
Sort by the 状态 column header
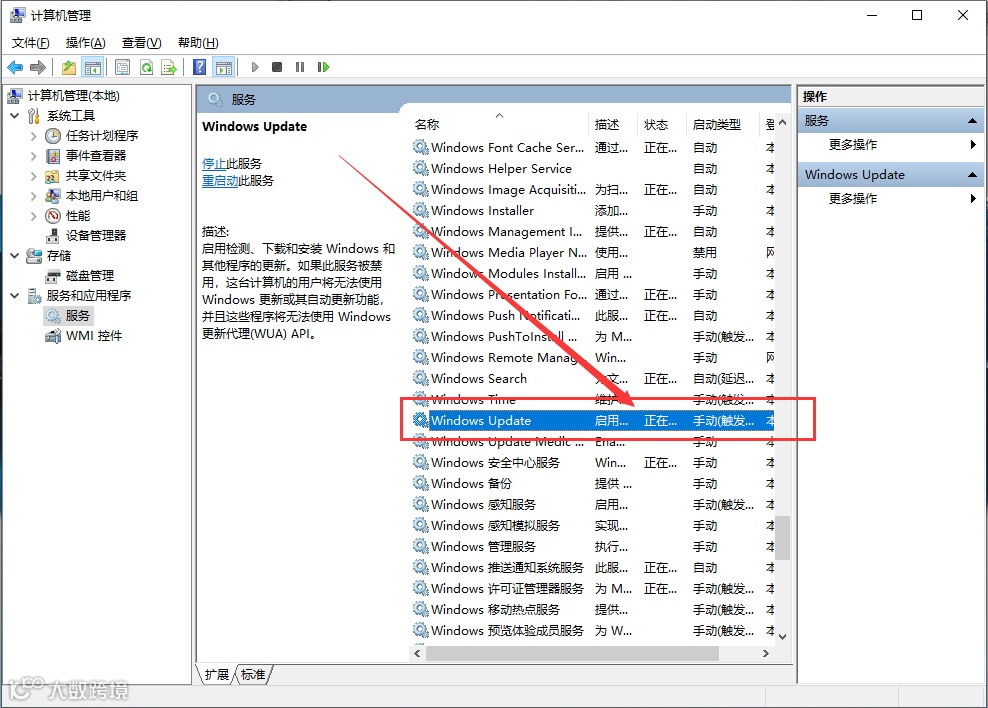click(x=662, y=125)
